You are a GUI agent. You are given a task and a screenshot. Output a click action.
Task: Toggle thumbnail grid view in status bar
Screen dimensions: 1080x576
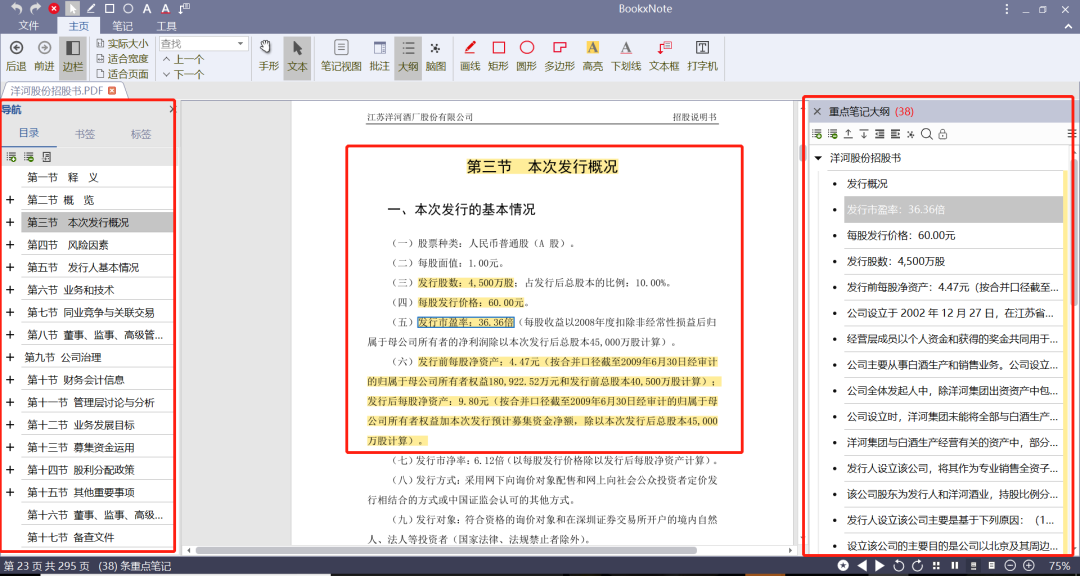(x=936, y=566)
